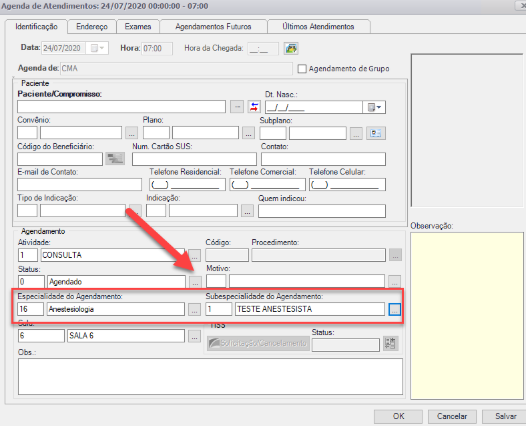Open patient lookup button next to Paciente/Compromisso
The height and width of the screenshot is (426, 526).
point(237,107)
